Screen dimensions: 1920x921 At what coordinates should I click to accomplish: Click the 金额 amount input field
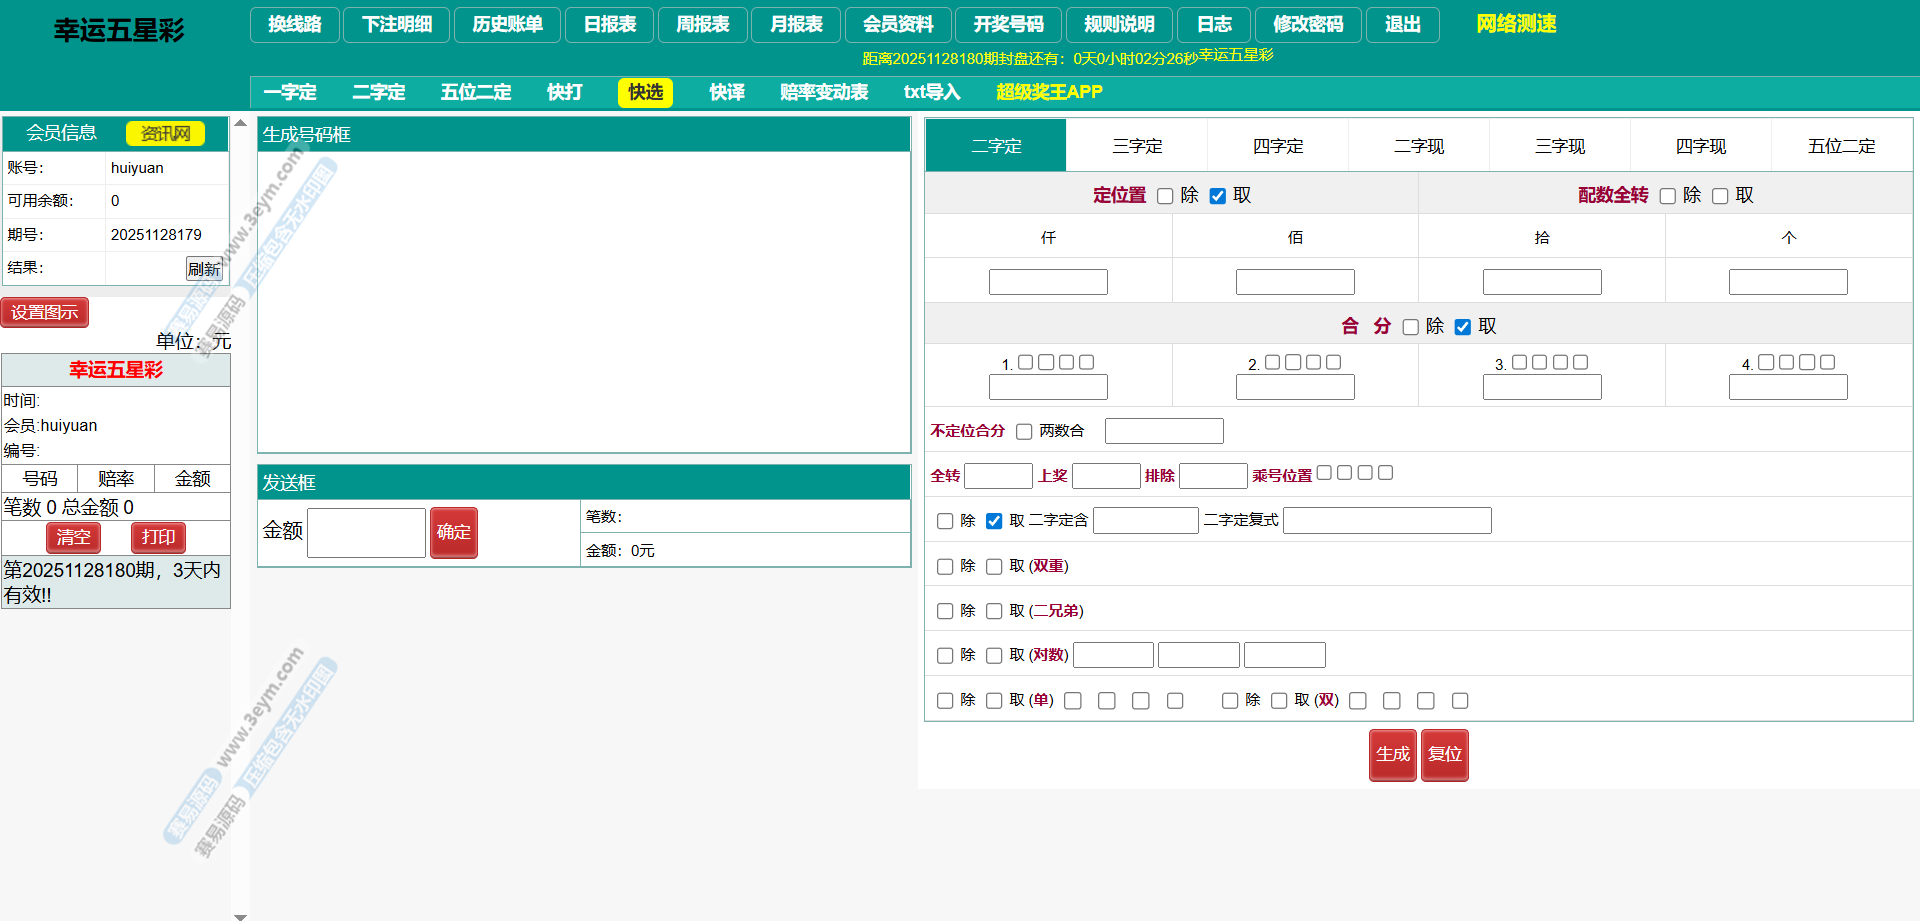point(366,532)
